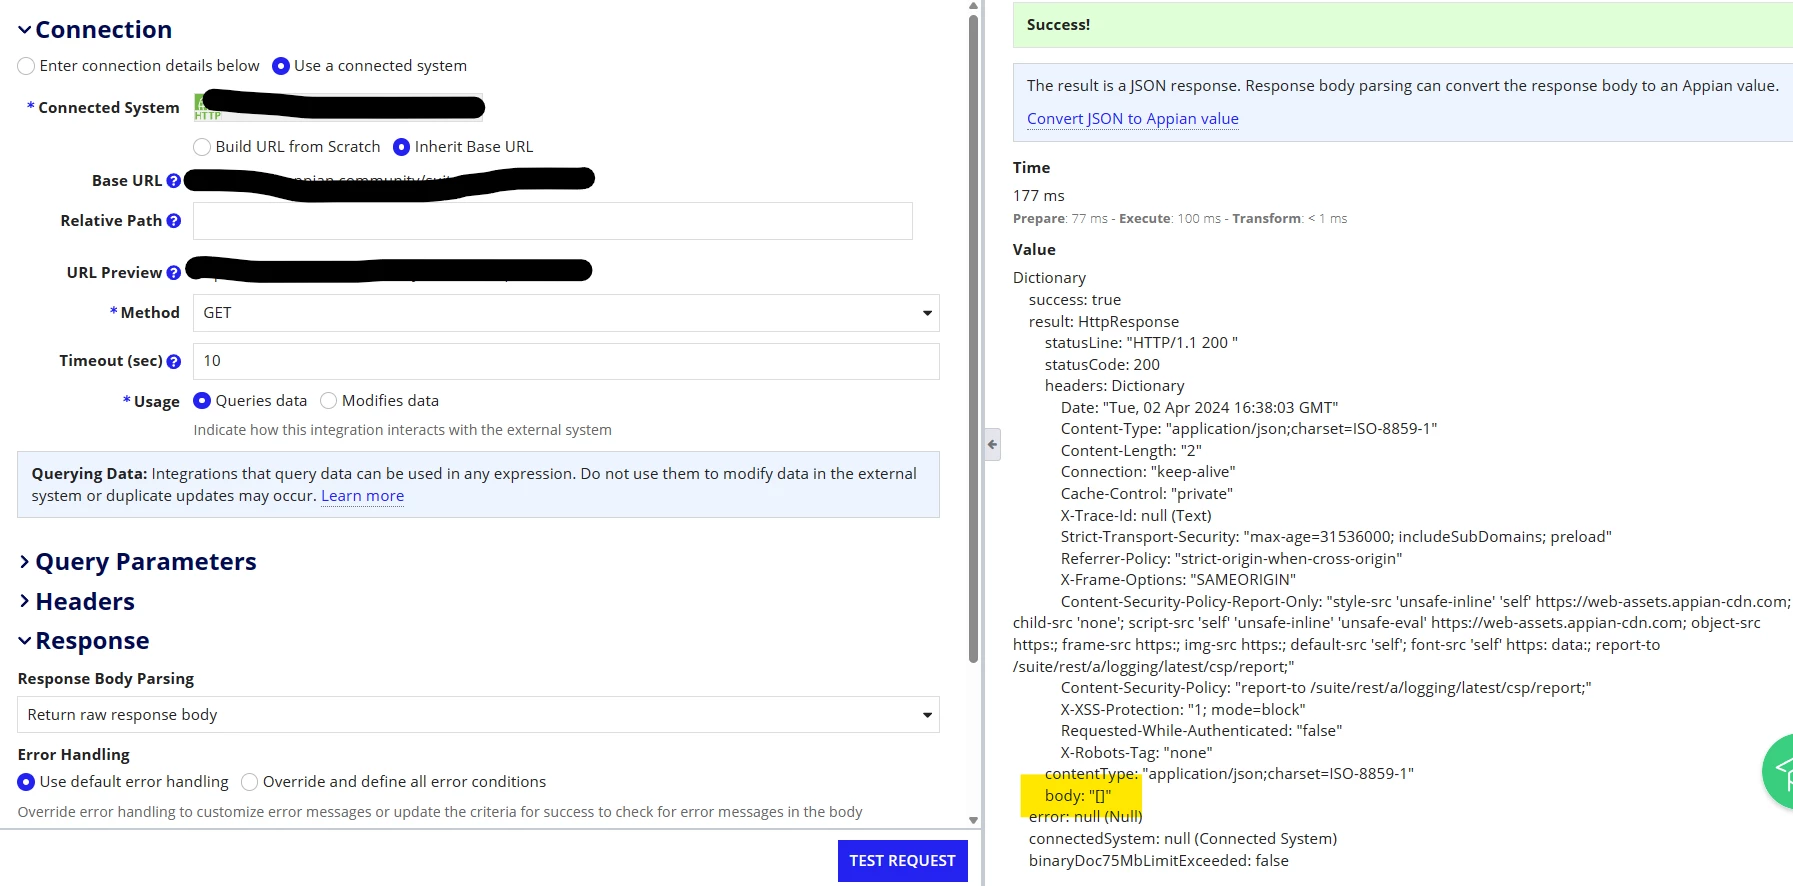Select Override and define all error conditions
Viewport: 1793px width, 886px height.
(250, 782)
